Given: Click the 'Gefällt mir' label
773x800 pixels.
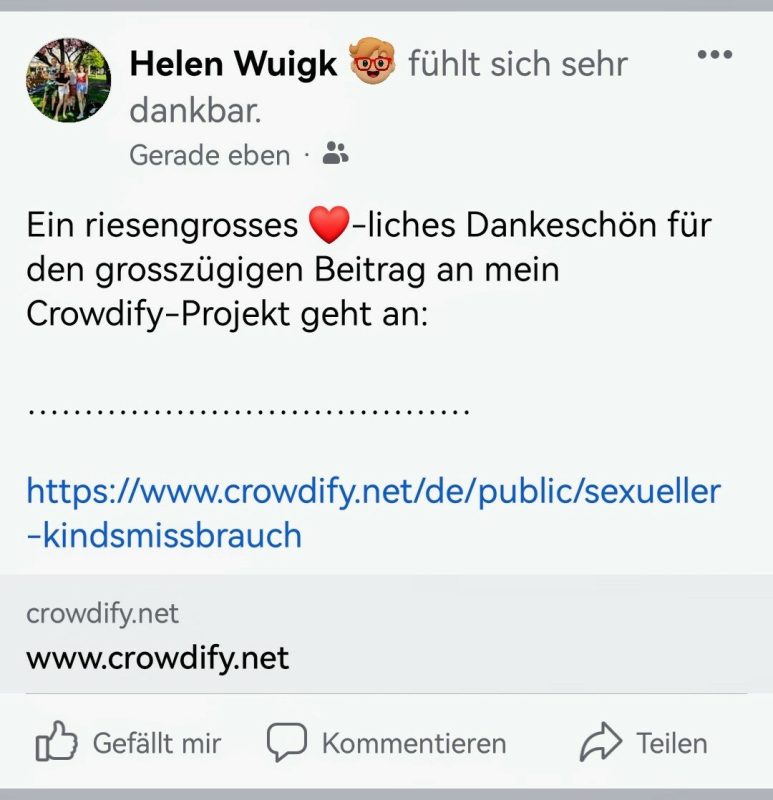Looking at the screenshot, I should click(x=157, y=743).
